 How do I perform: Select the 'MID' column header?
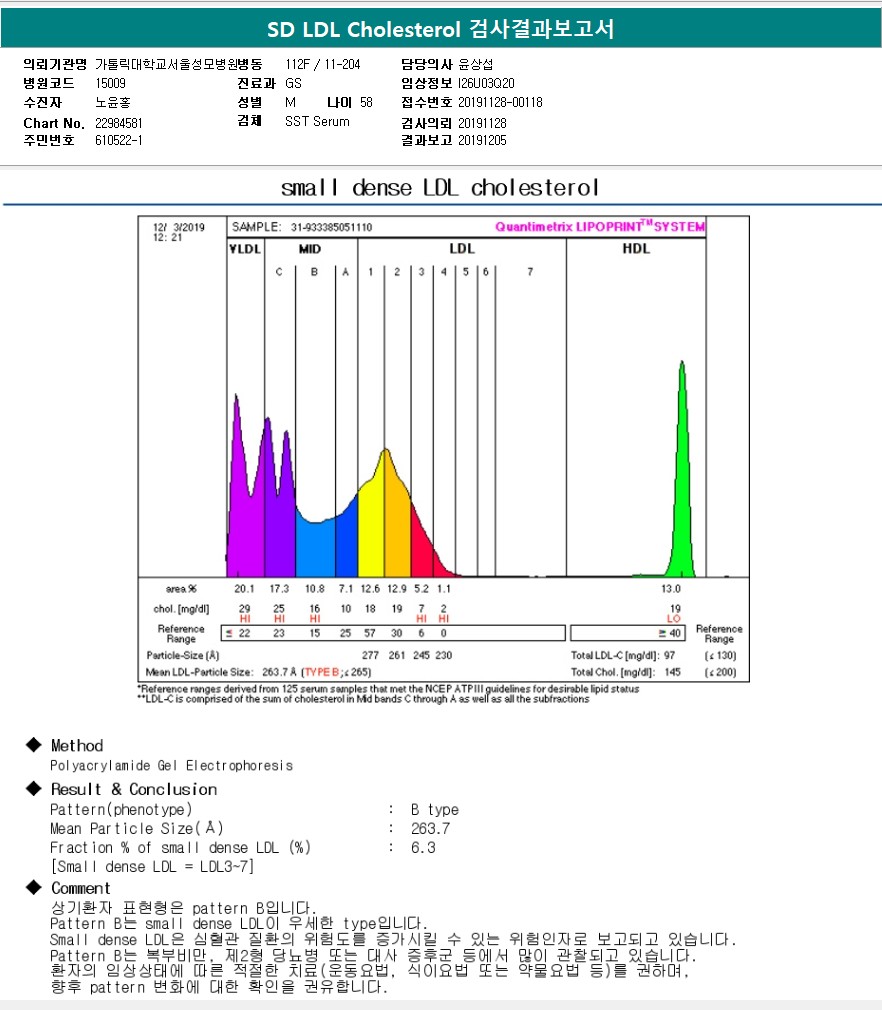pos(310,249)
